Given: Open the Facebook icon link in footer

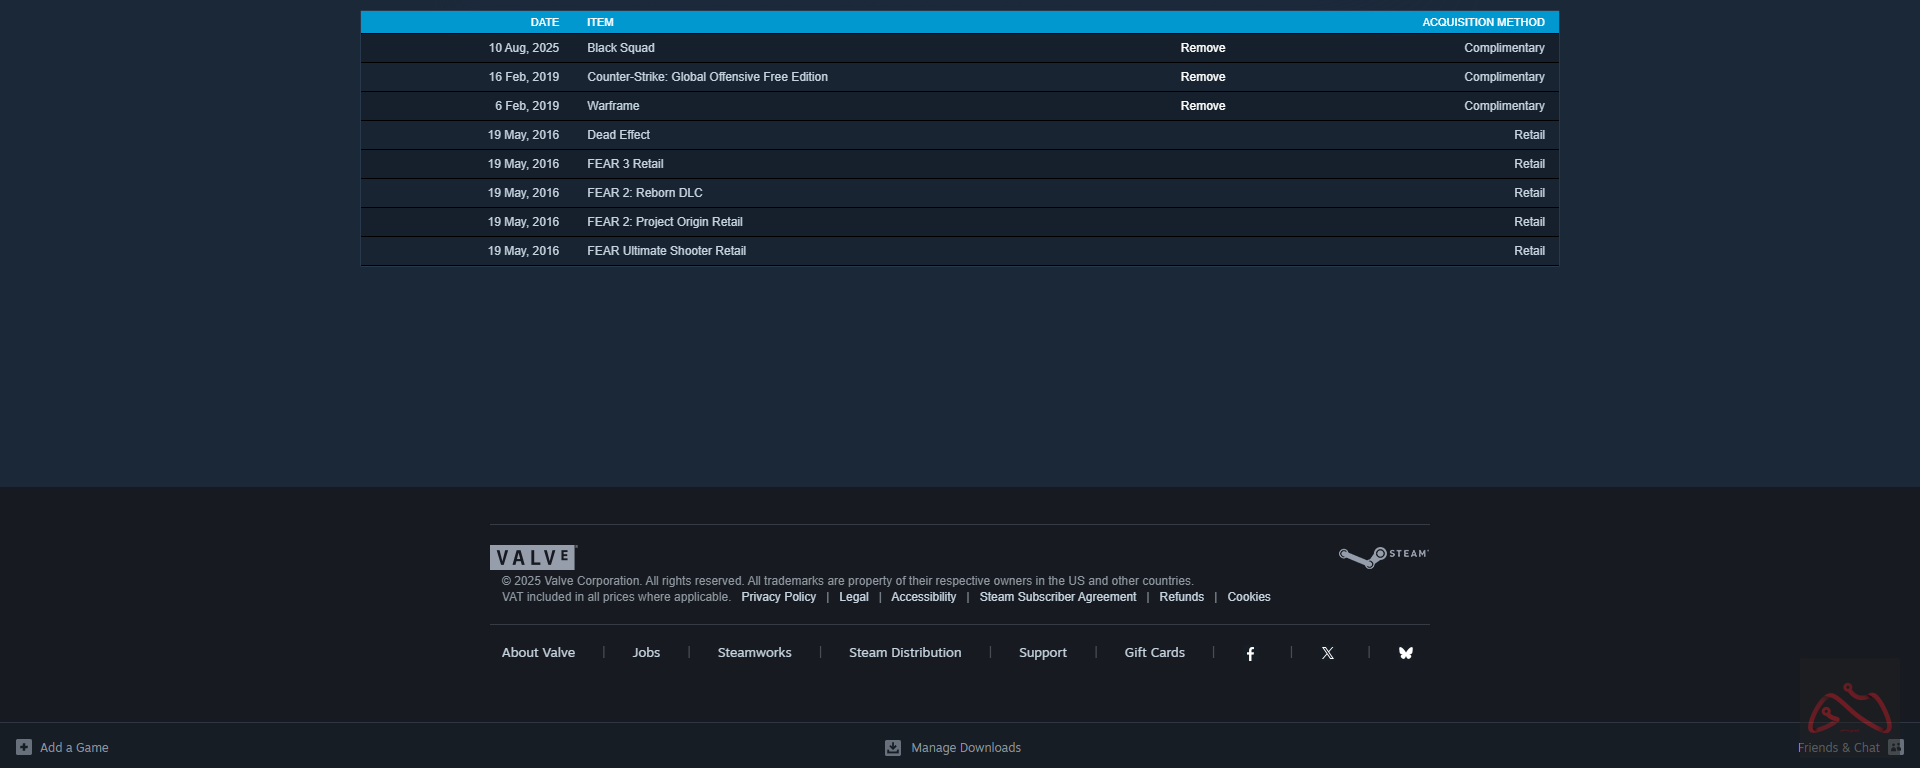Looking at the screenshot, I should (1250, 653).
